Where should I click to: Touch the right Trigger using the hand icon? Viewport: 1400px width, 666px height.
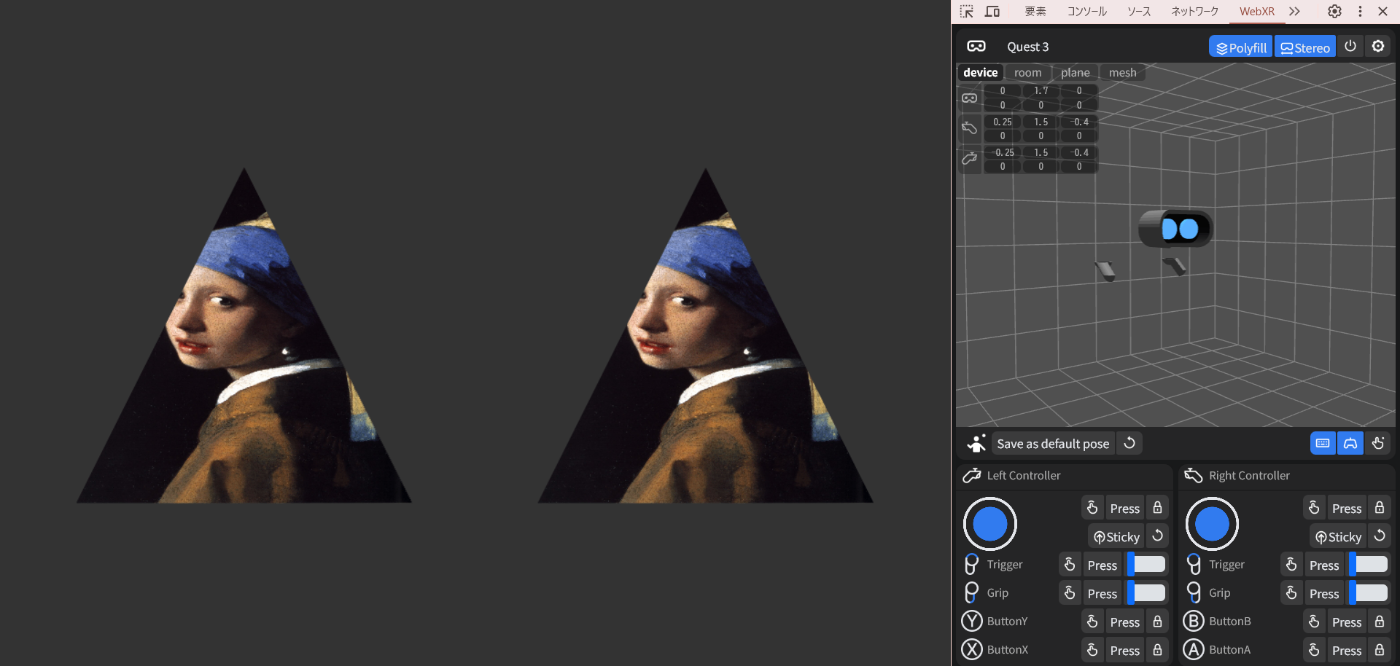[x=1292, y=564]
